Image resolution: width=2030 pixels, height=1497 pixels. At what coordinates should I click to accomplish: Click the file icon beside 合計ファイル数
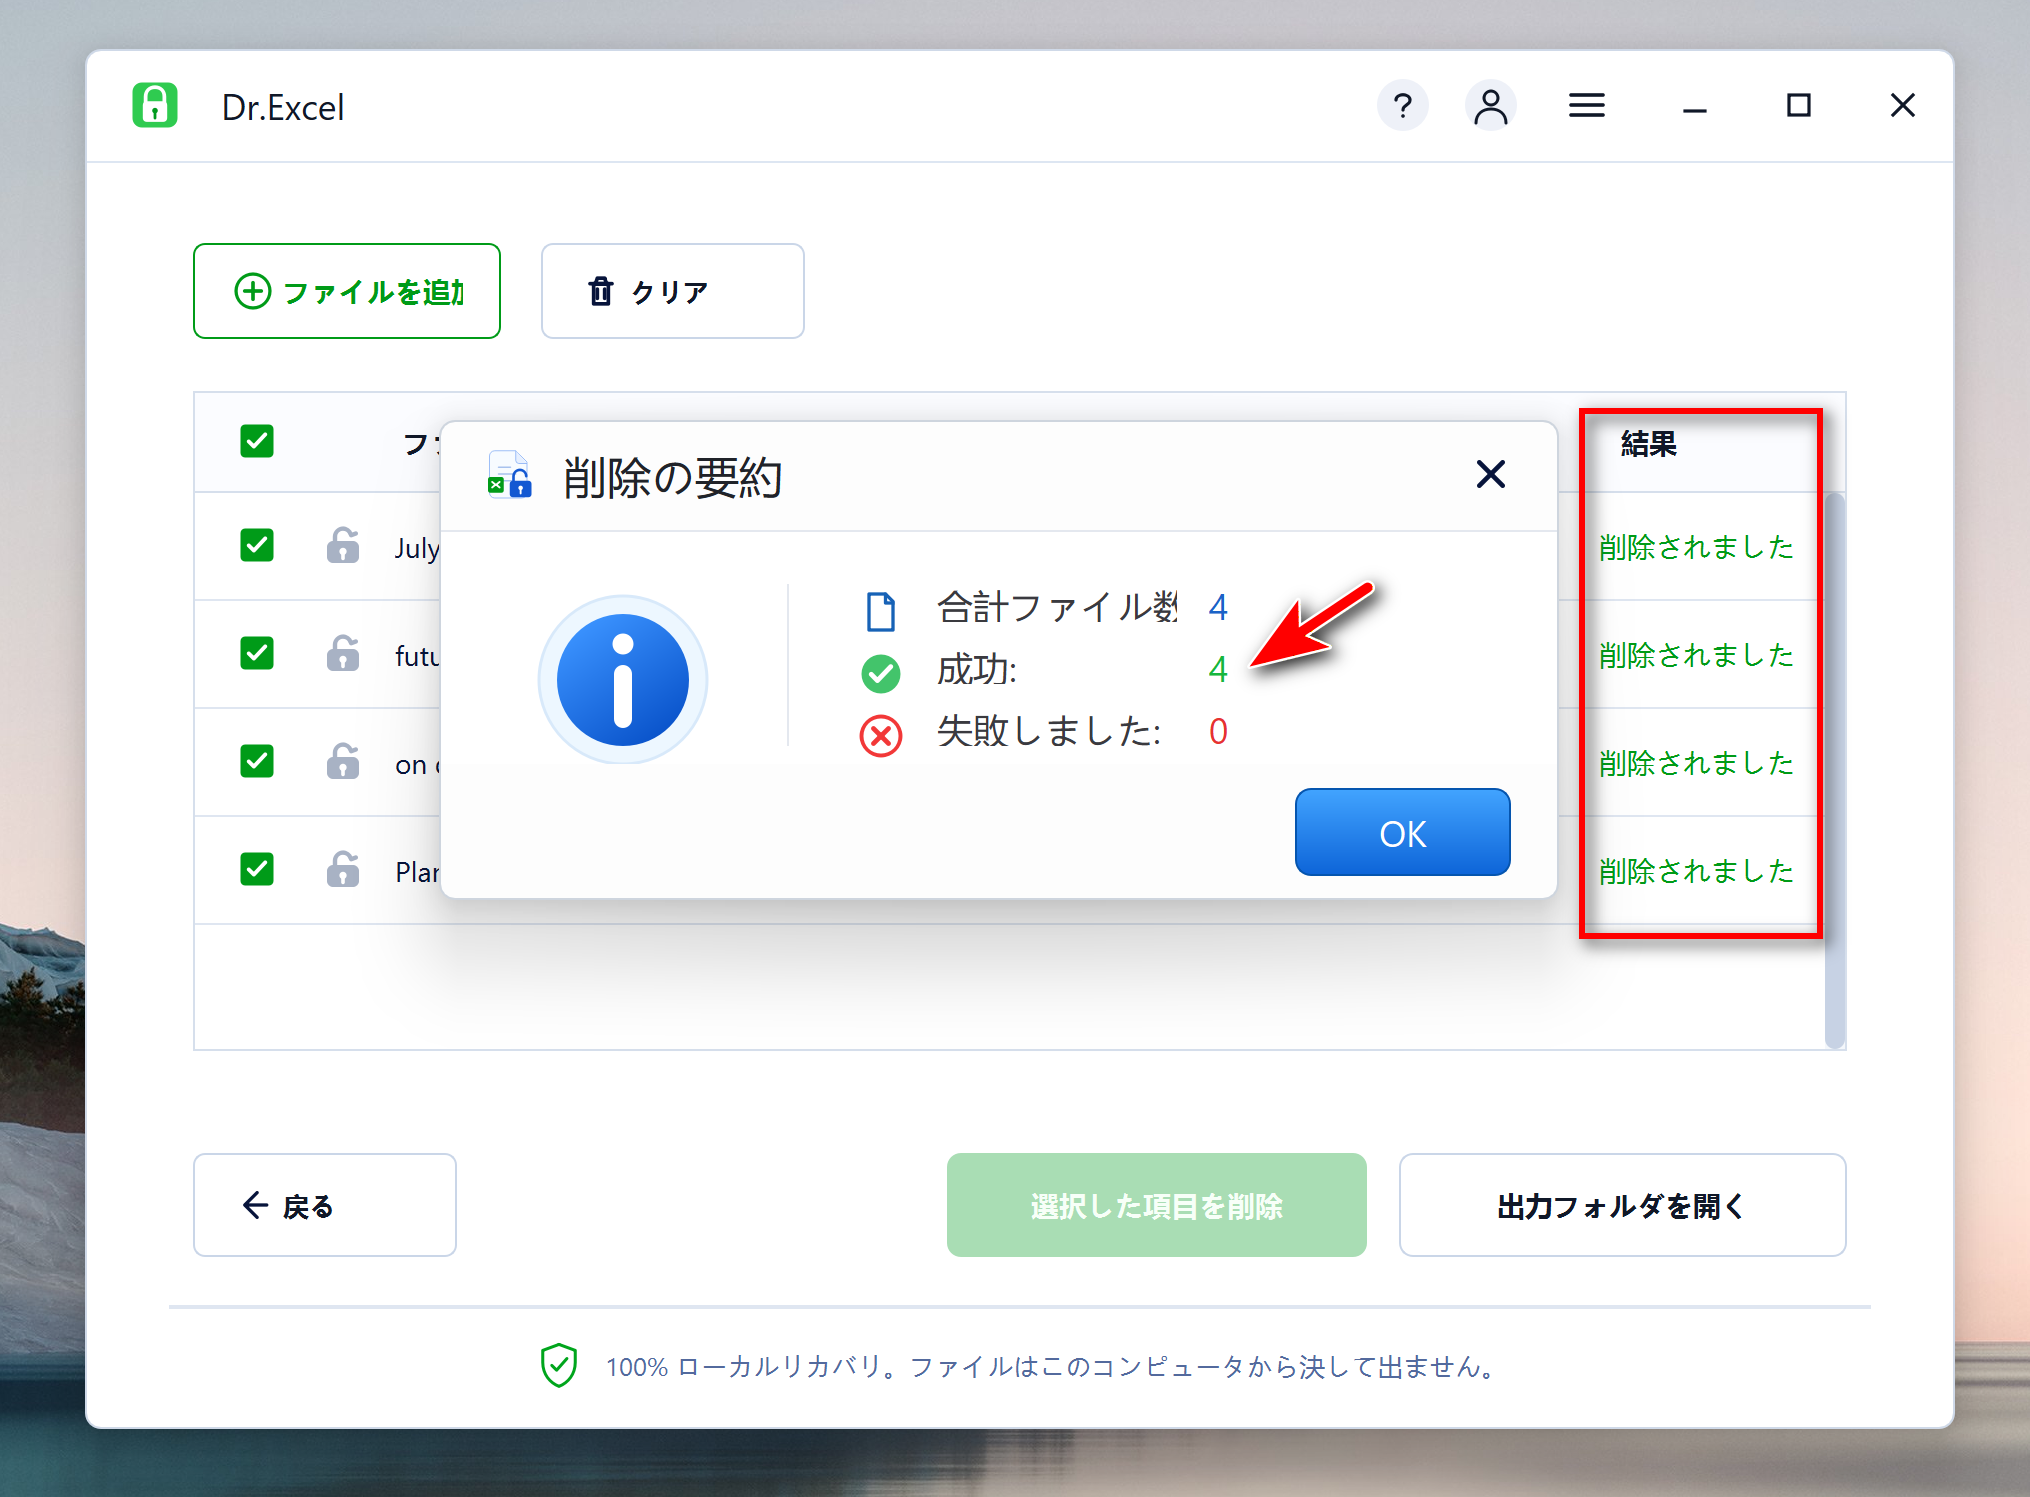880,611
